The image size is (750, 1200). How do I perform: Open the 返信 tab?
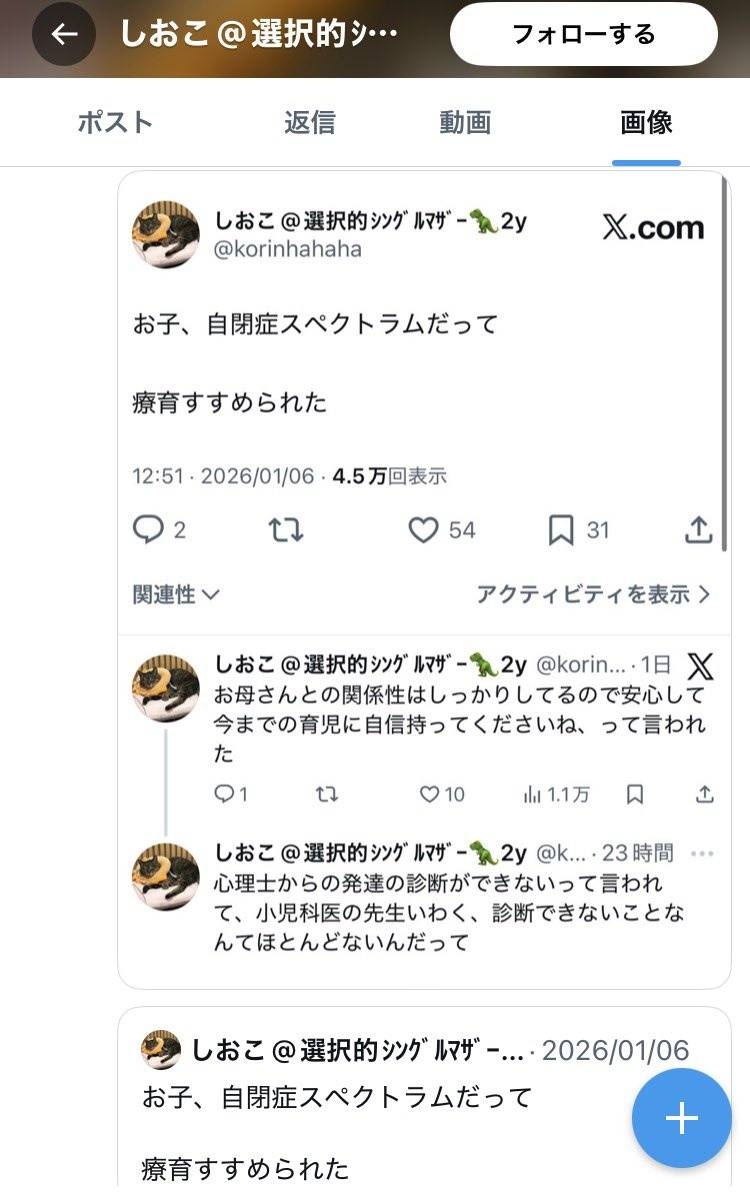309,123
